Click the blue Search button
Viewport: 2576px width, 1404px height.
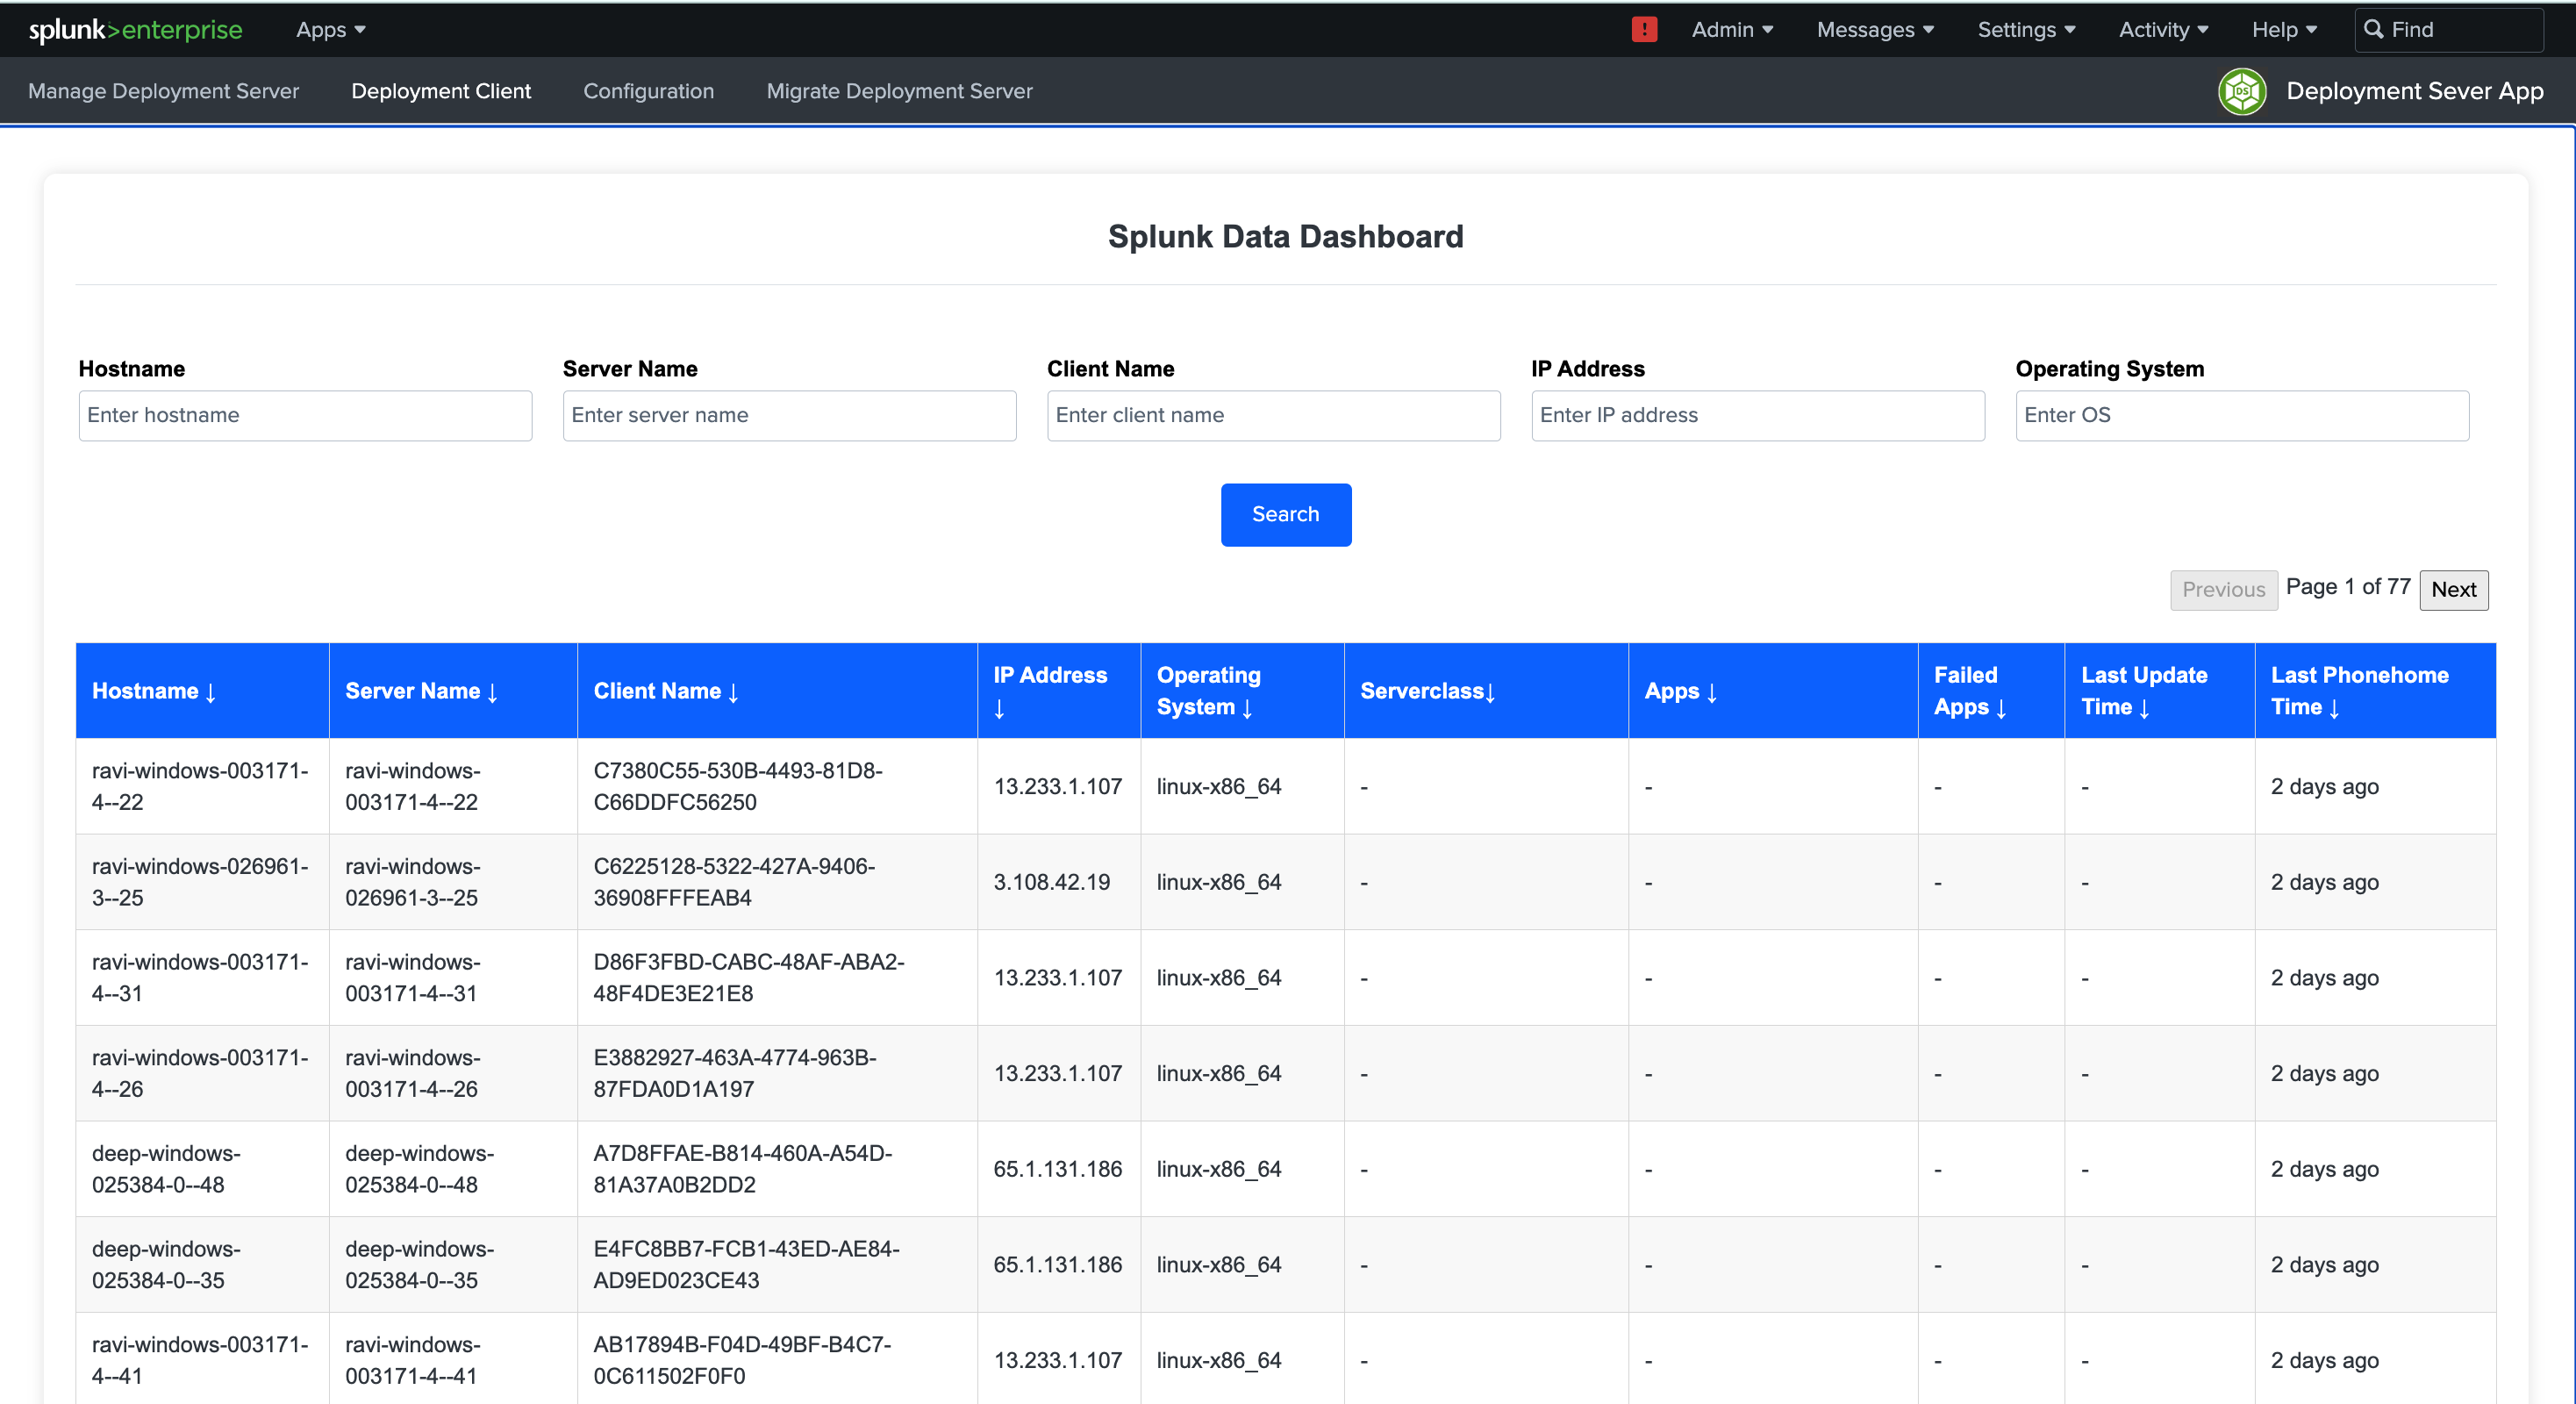pos(1285,514)
